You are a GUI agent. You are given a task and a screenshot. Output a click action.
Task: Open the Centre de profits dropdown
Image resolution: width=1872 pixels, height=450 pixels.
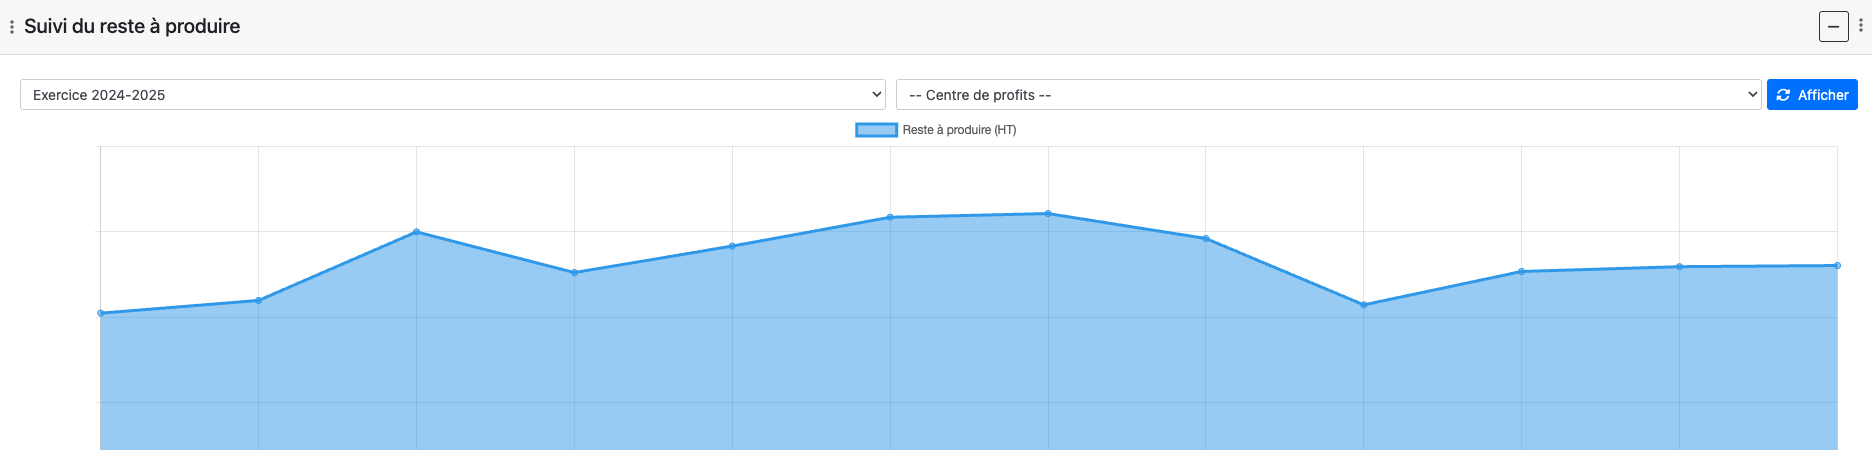click(1327, 95)
